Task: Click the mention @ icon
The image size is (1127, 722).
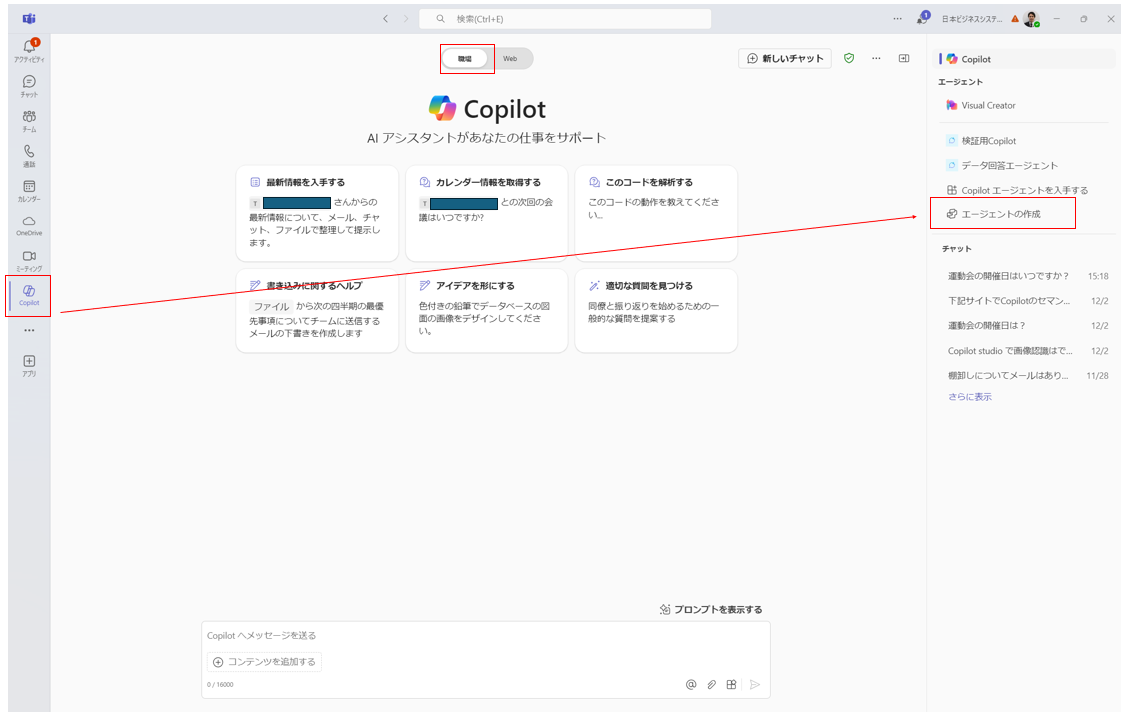Action: (x=691, y=685)
